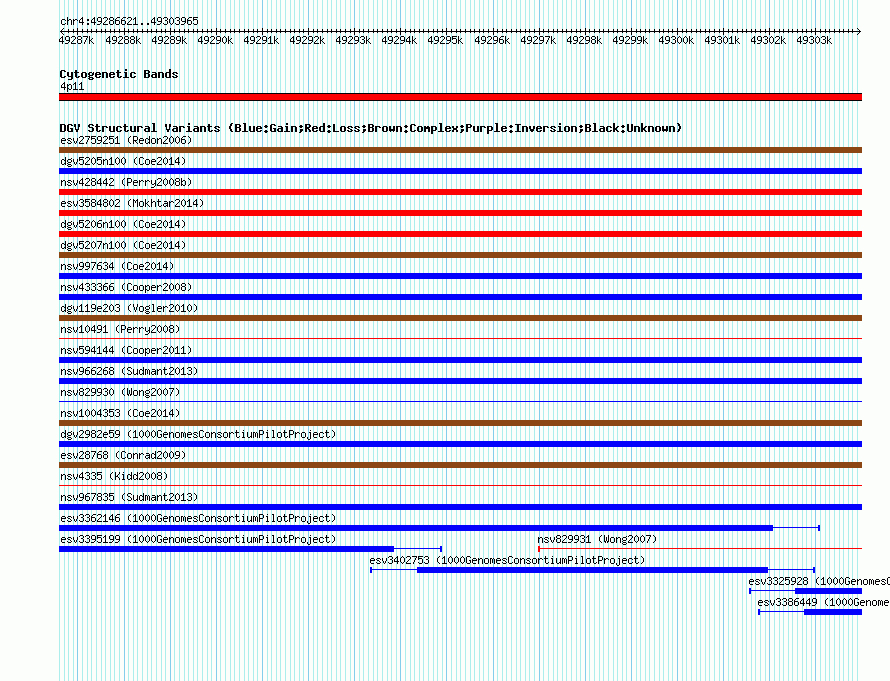The height and width of the screenshot is (681, 890).
Task: Click the left arrowhead of the ruler
Action: point(62,31)
